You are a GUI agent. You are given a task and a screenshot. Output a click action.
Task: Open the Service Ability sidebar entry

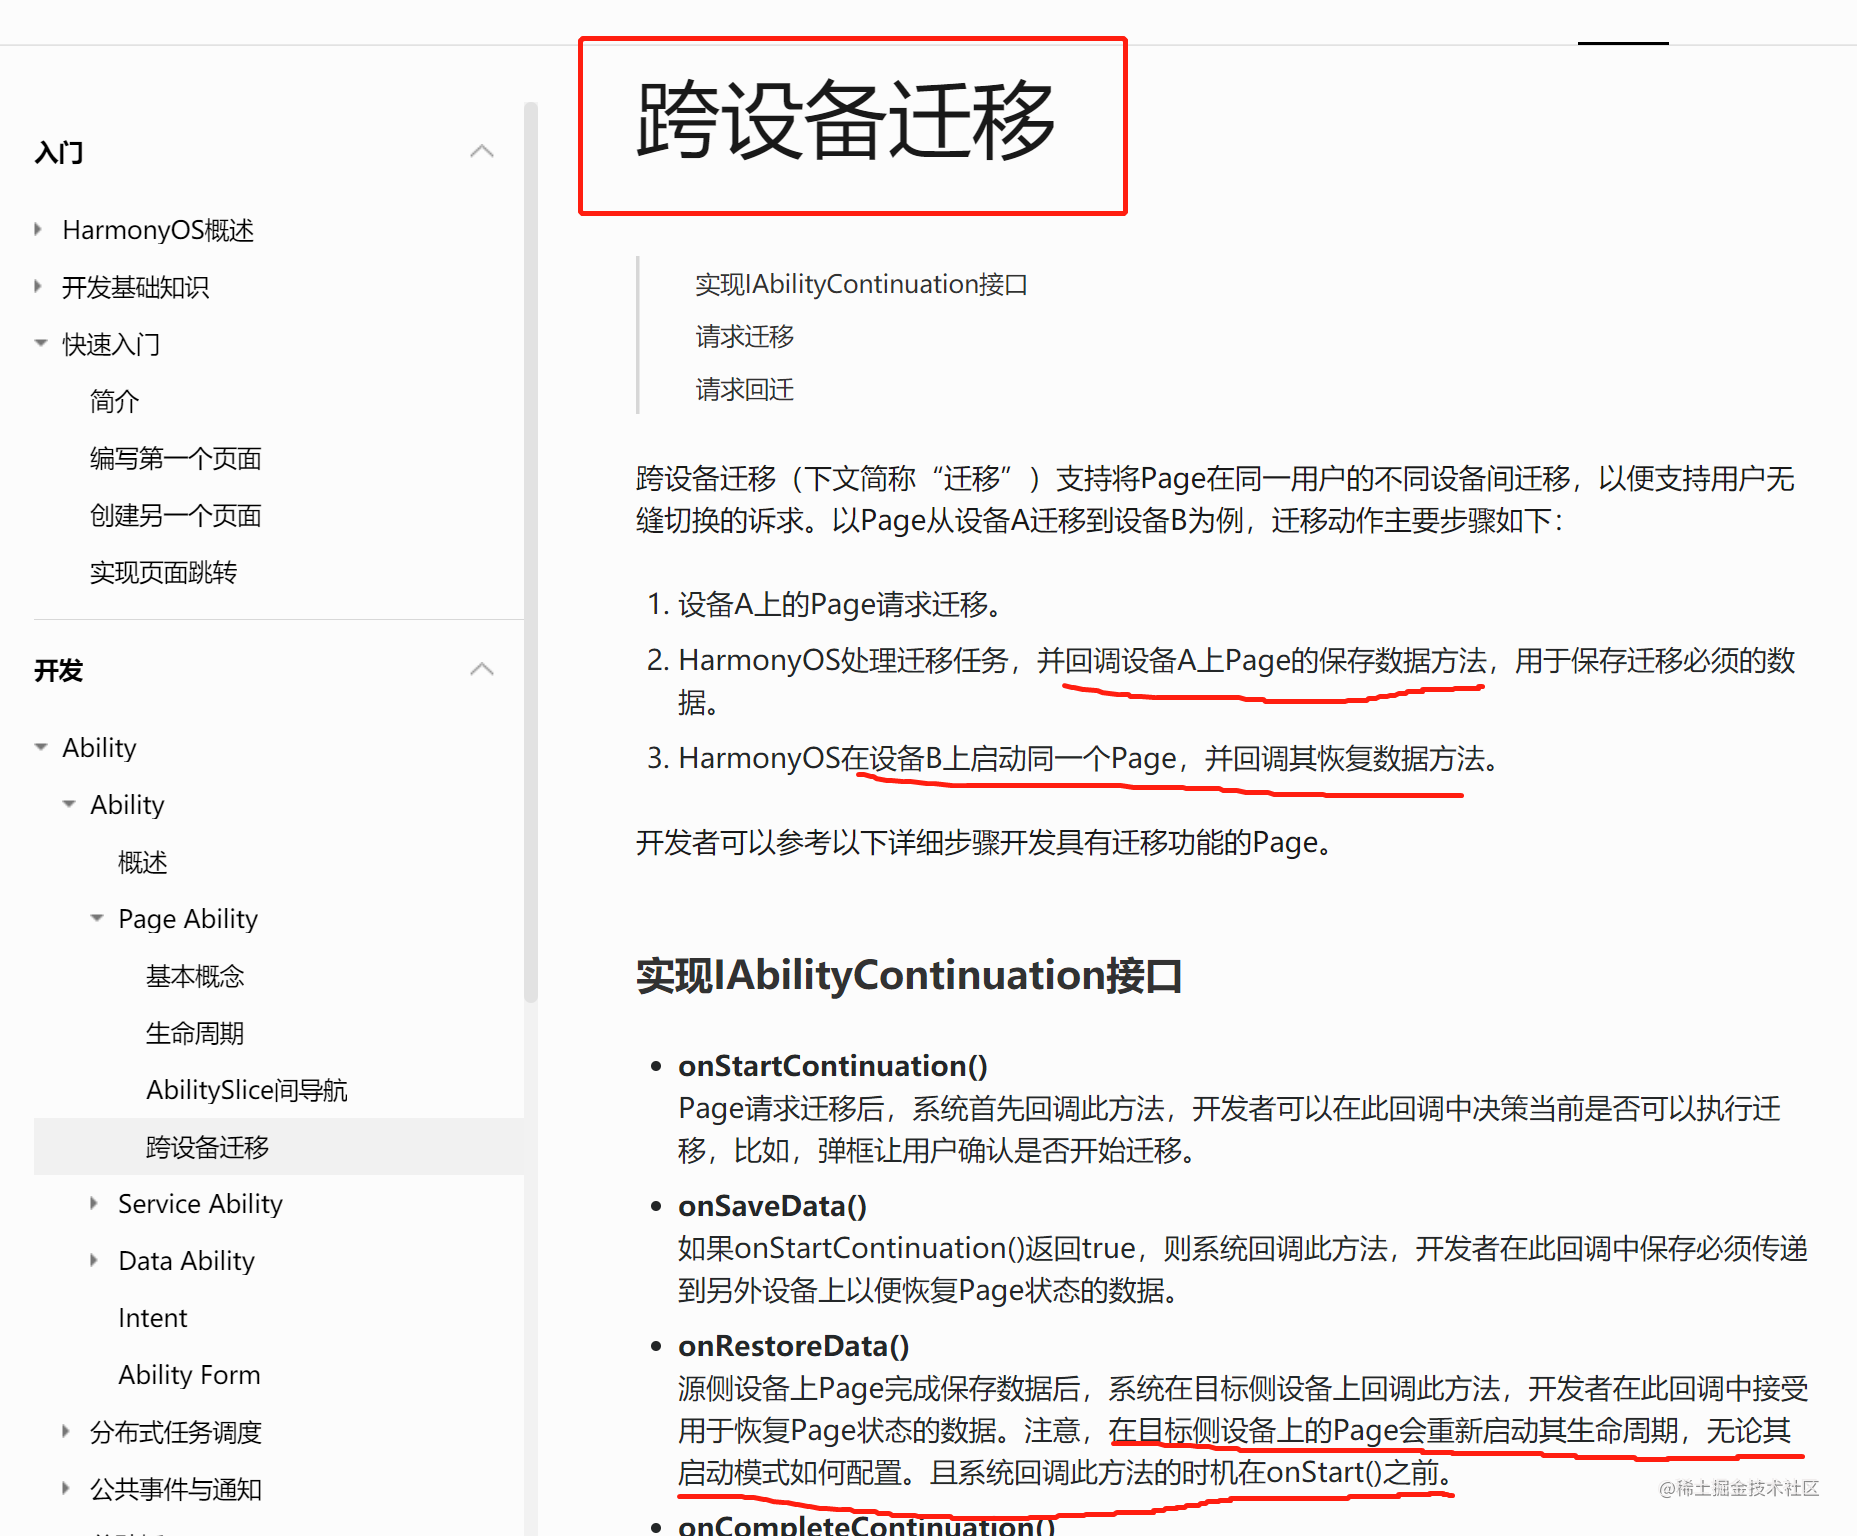click(200, 1203)
